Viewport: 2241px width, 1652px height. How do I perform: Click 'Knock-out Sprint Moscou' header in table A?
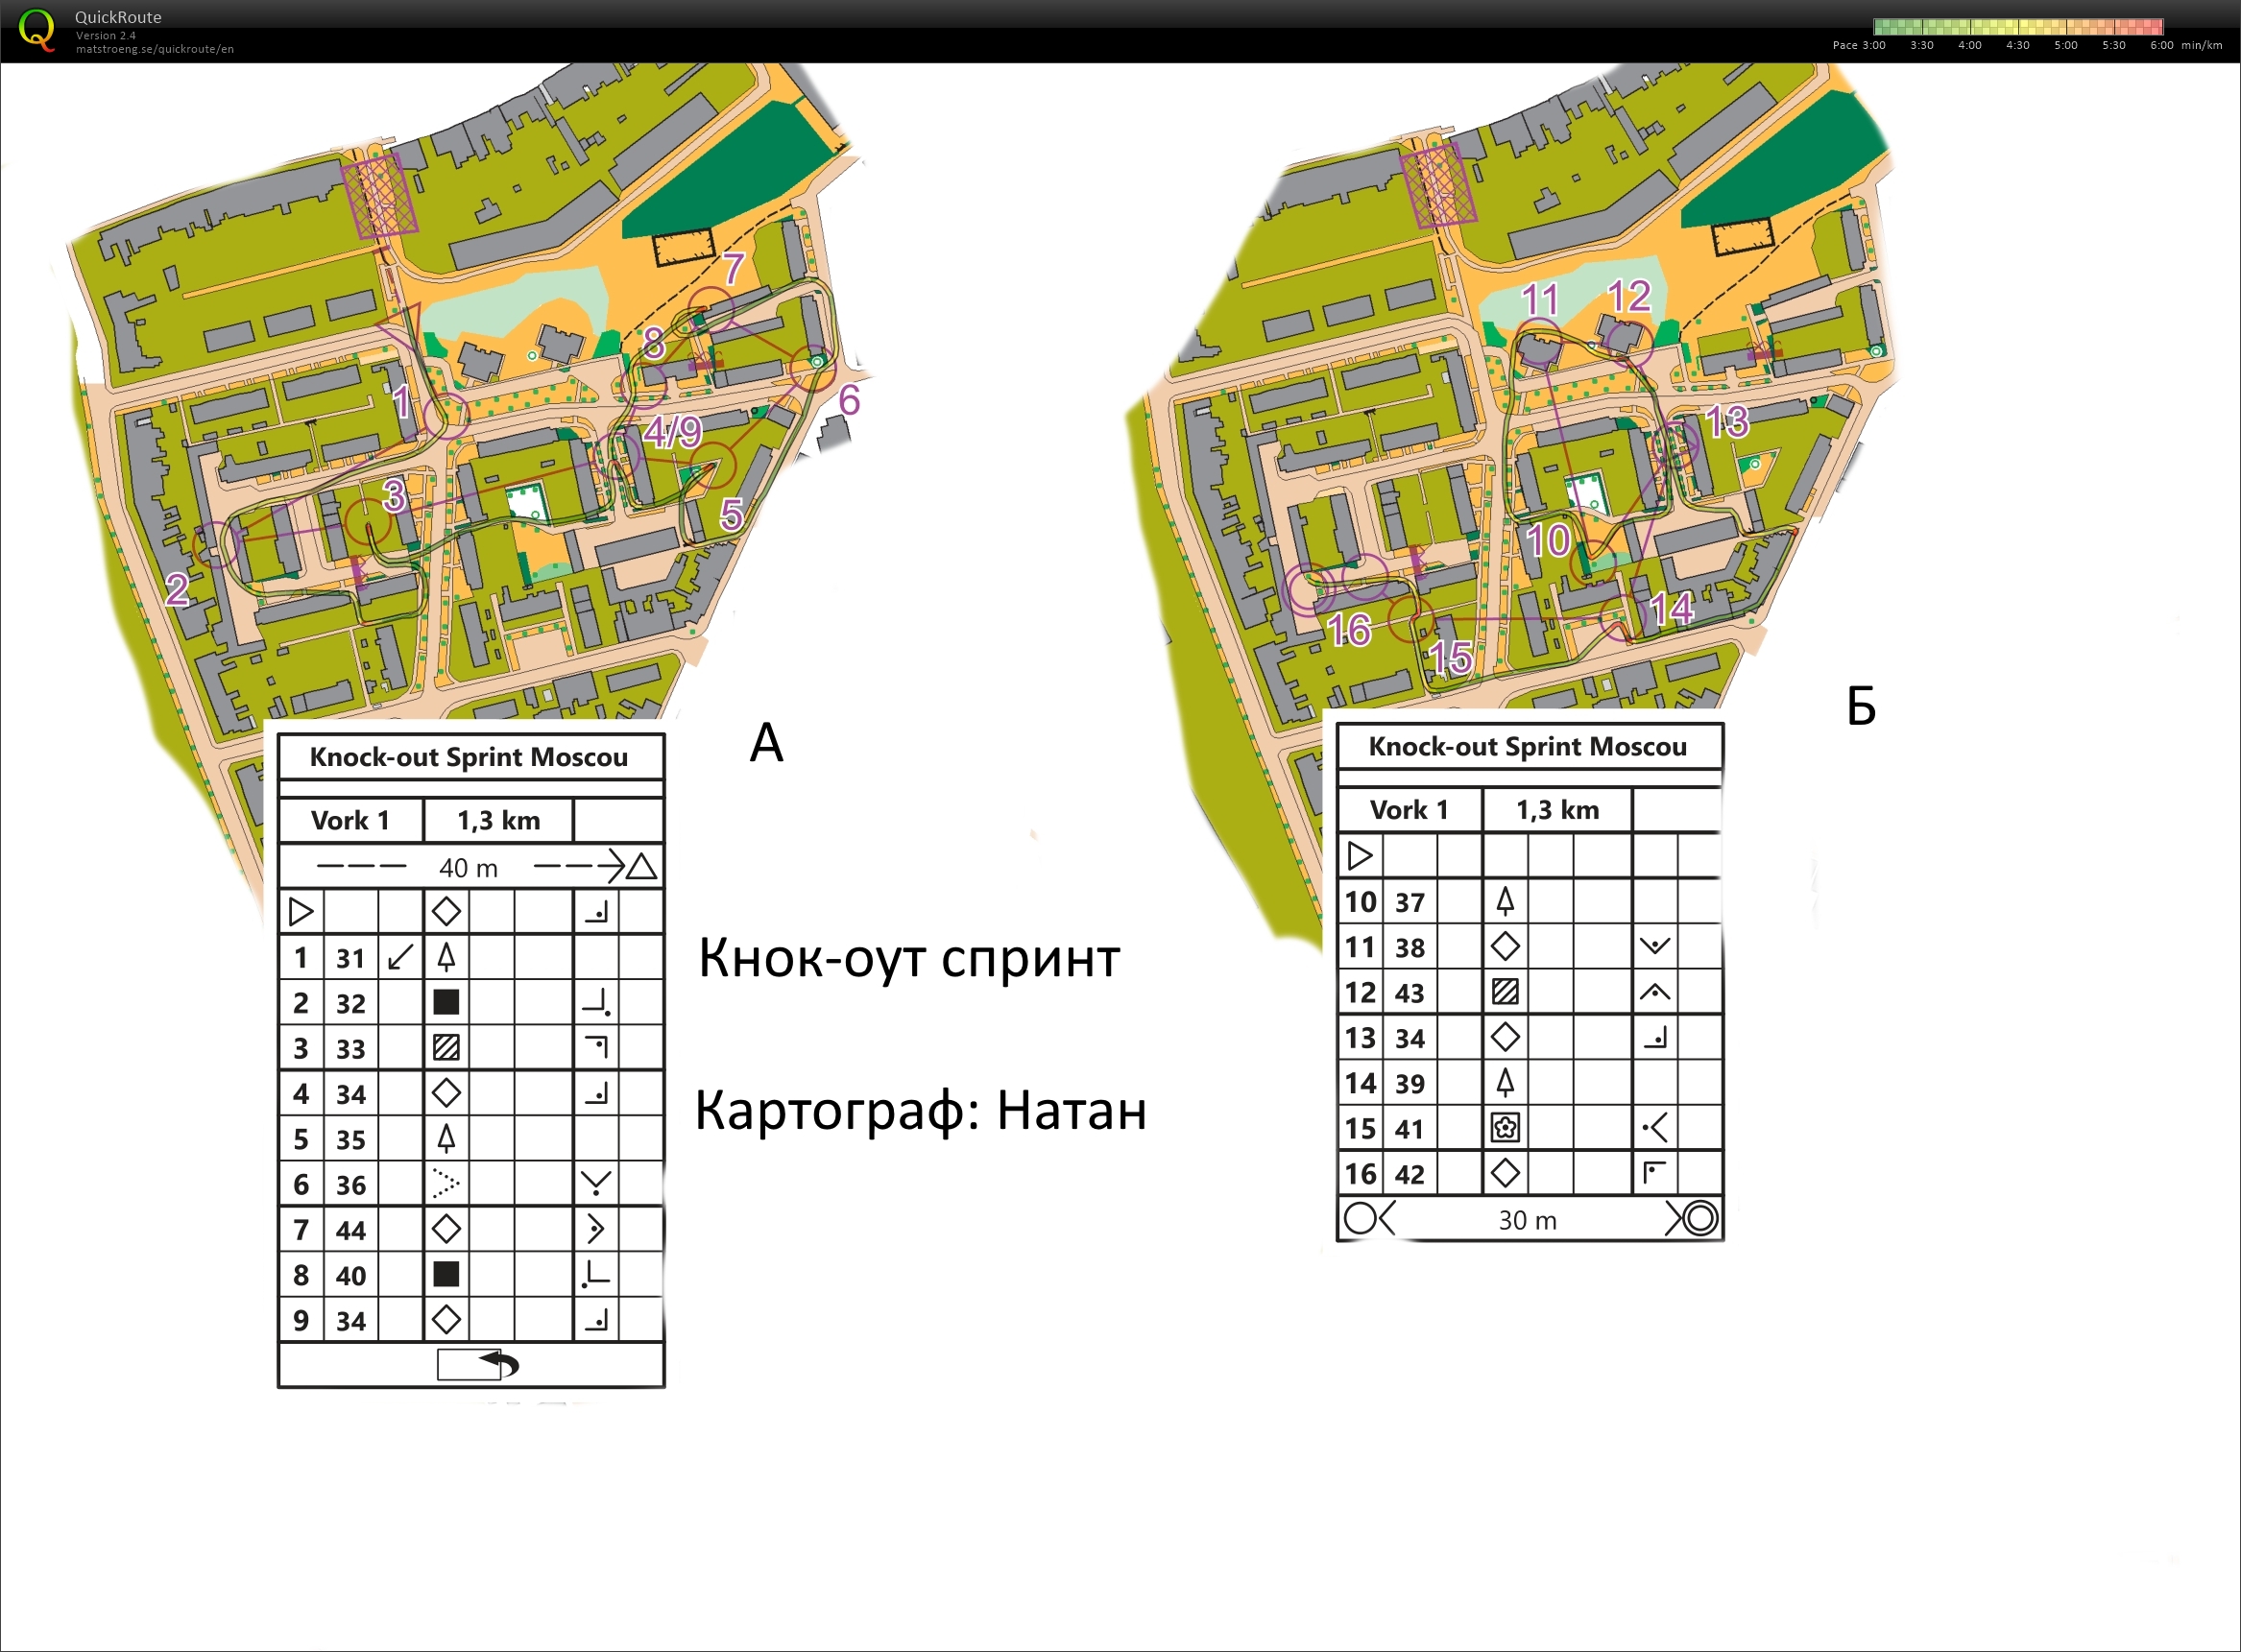(469, 757)
